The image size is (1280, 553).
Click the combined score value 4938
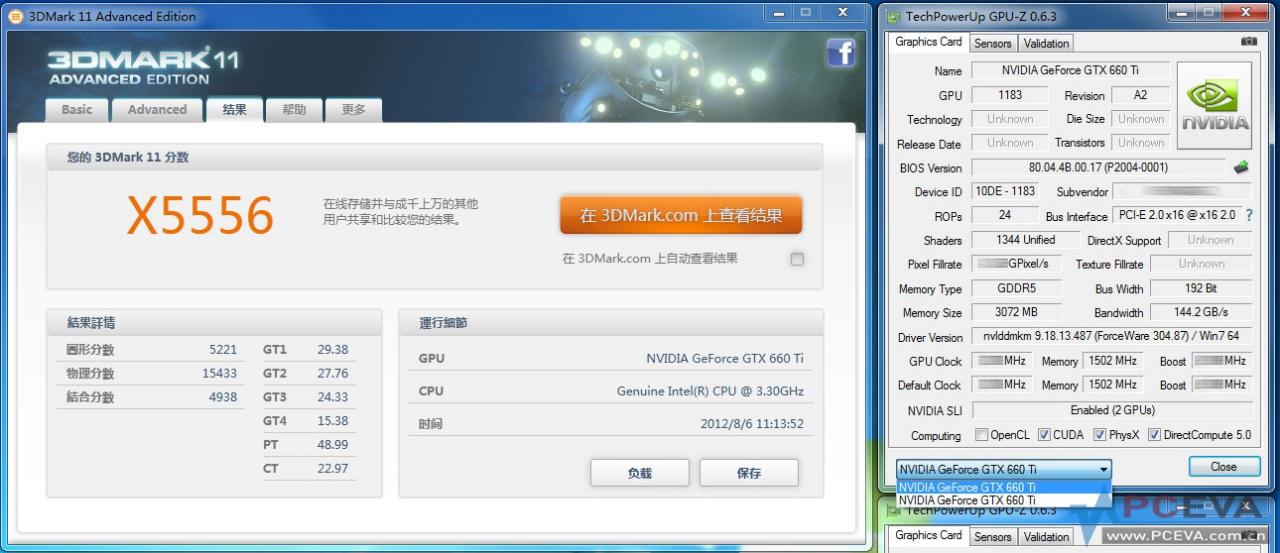coord(223,398)
